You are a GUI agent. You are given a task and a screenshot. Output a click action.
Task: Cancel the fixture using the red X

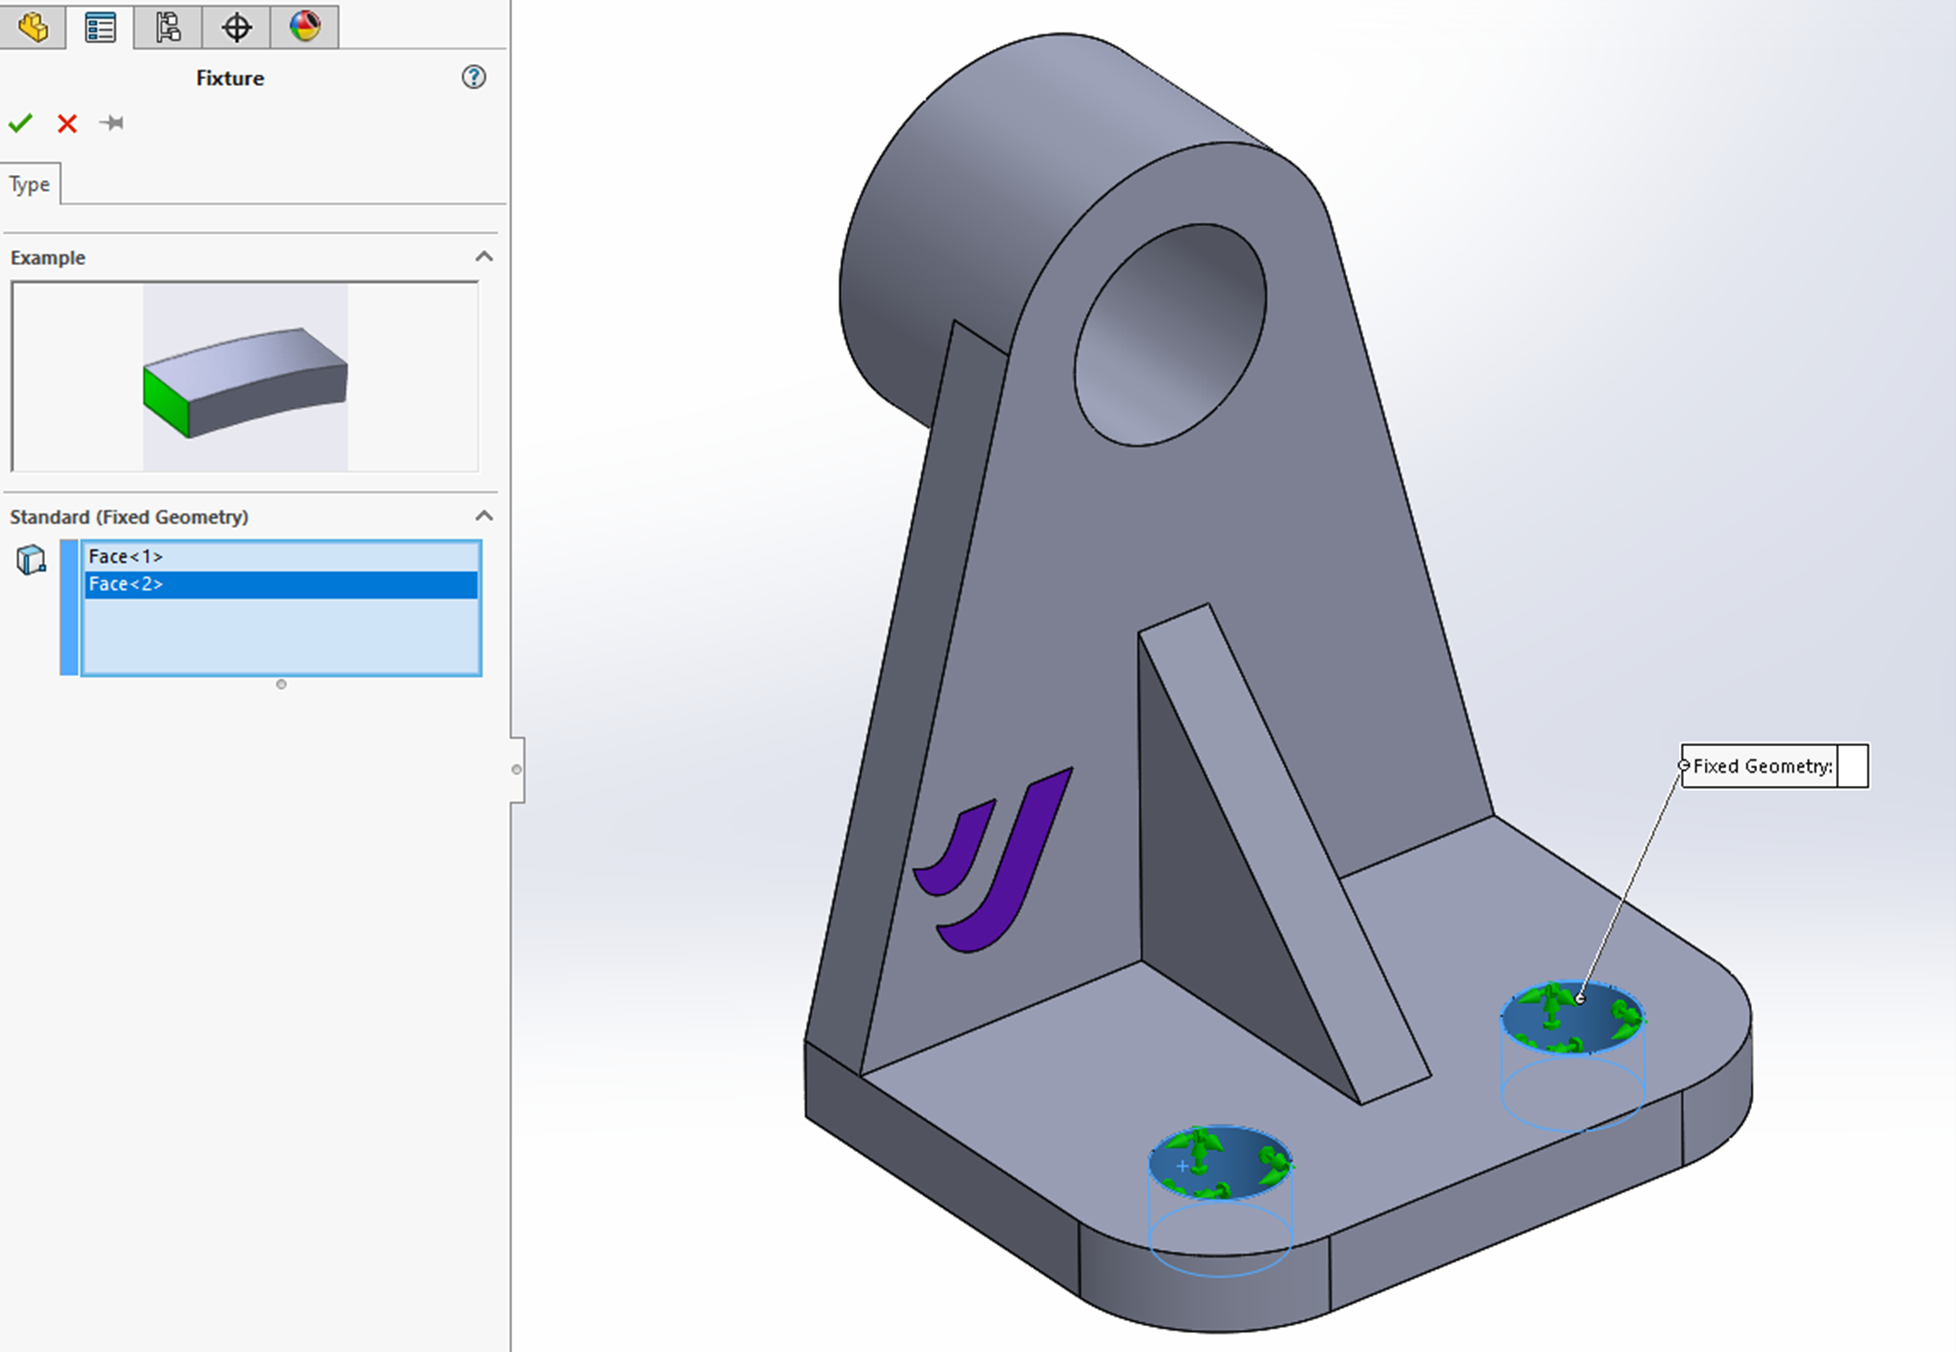(66, 124)
